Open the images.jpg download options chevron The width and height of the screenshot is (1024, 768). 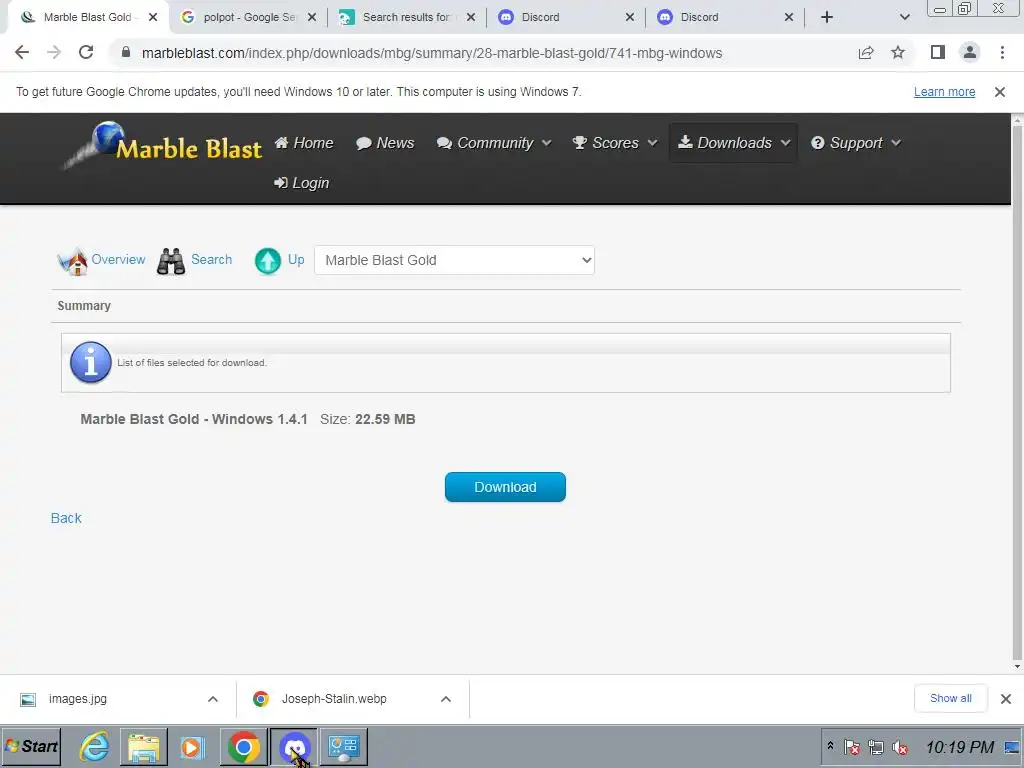click(x=213, y=699)
